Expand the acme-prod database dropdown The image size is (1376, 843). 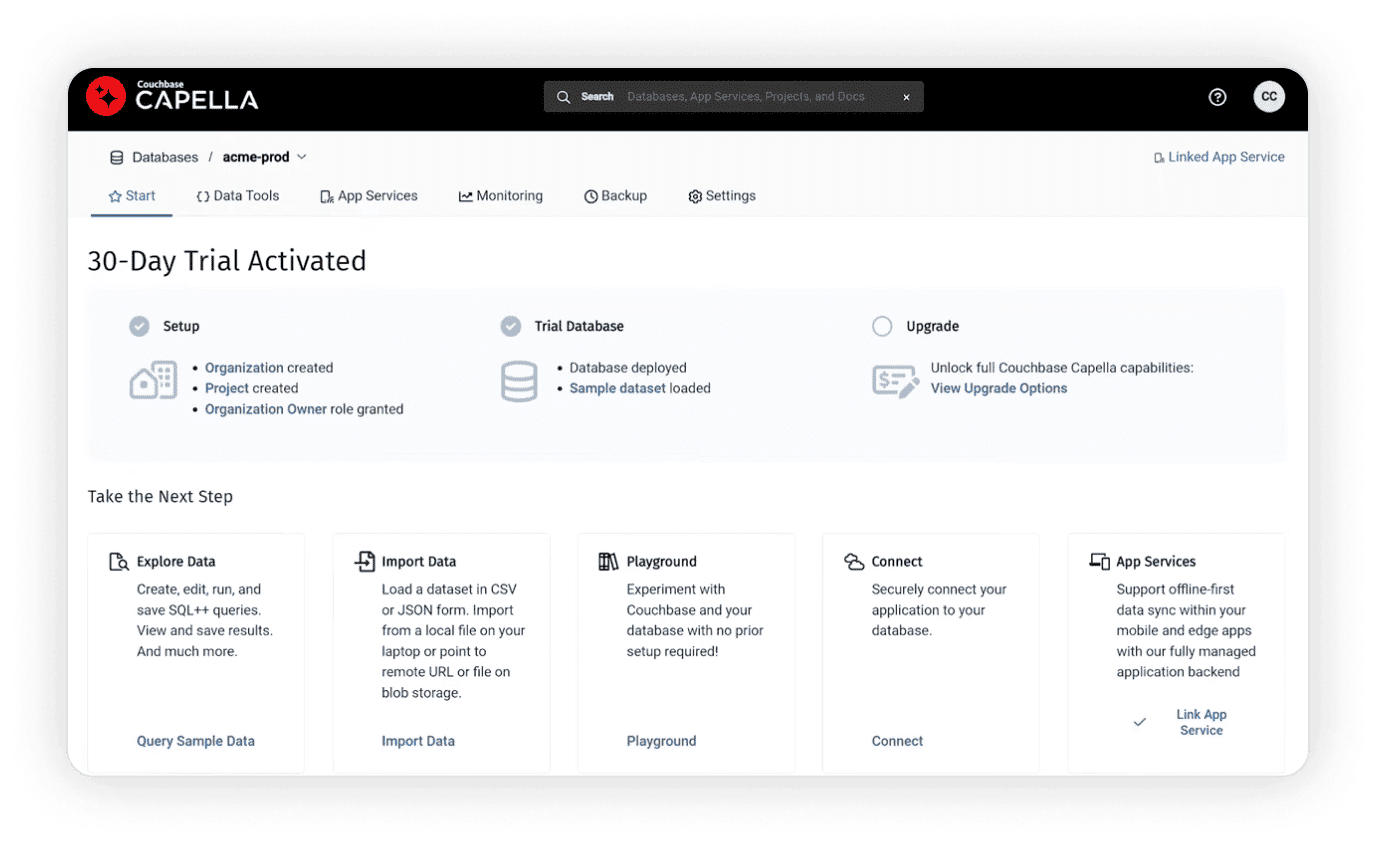tap(302, 157)
